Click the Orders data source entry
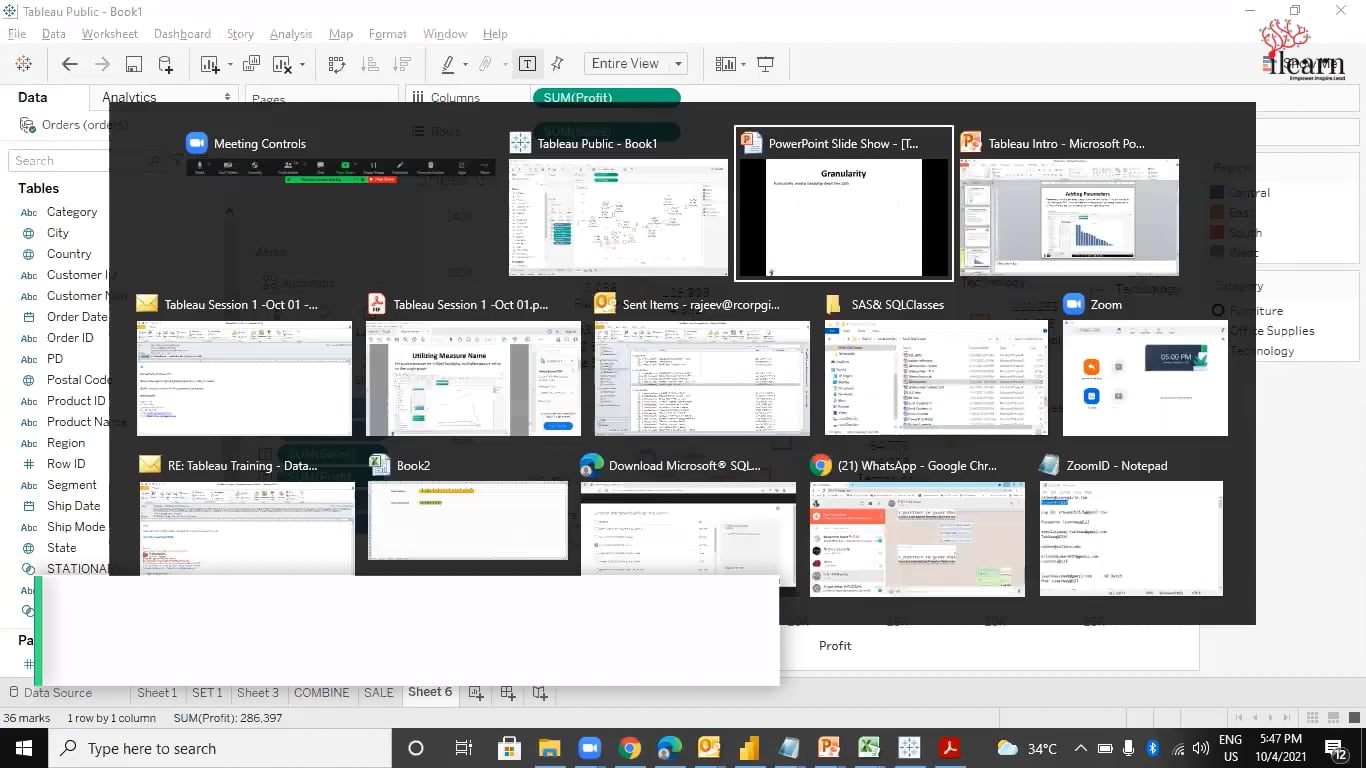Viewport: 1366px width, 768px height. 73,125
